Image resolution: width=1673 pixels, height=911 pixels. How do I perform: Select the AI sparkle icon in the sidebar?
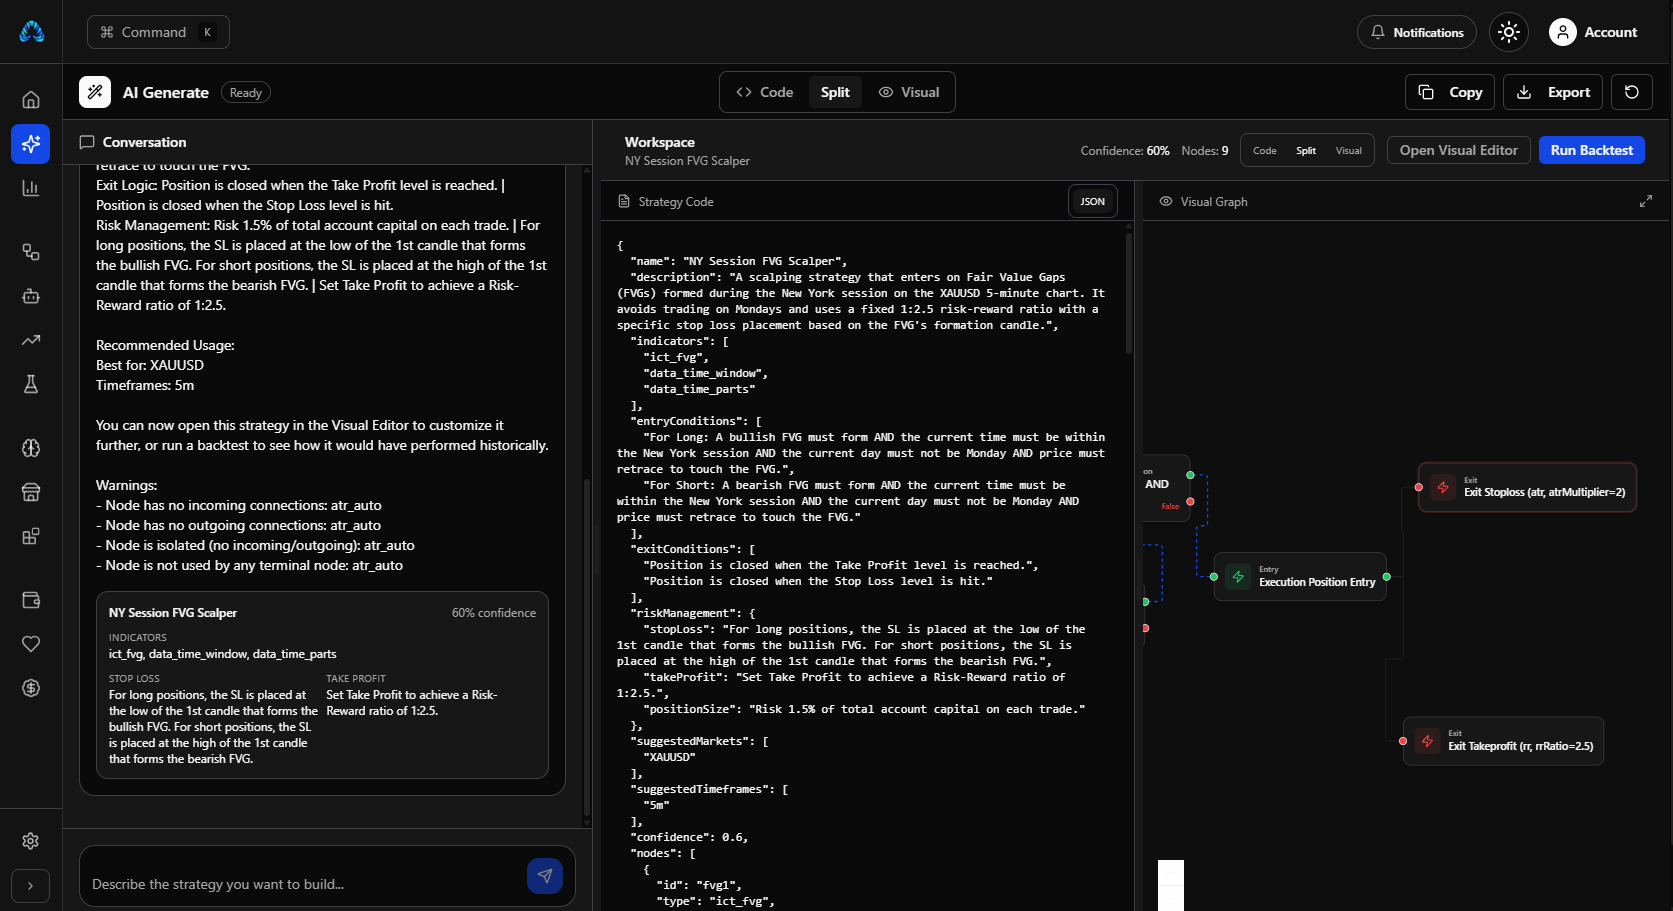click(31, 144)
